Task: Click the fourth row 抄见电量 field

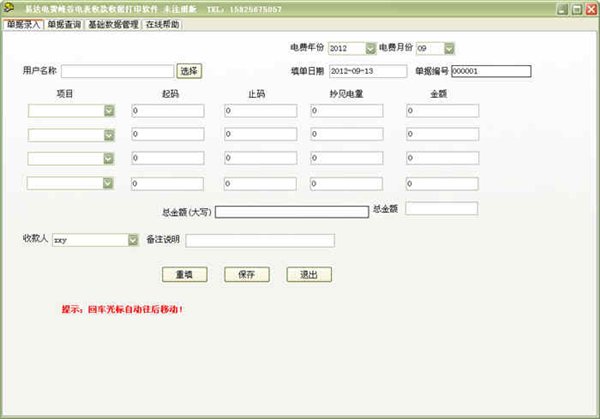Action: point(346,184)
